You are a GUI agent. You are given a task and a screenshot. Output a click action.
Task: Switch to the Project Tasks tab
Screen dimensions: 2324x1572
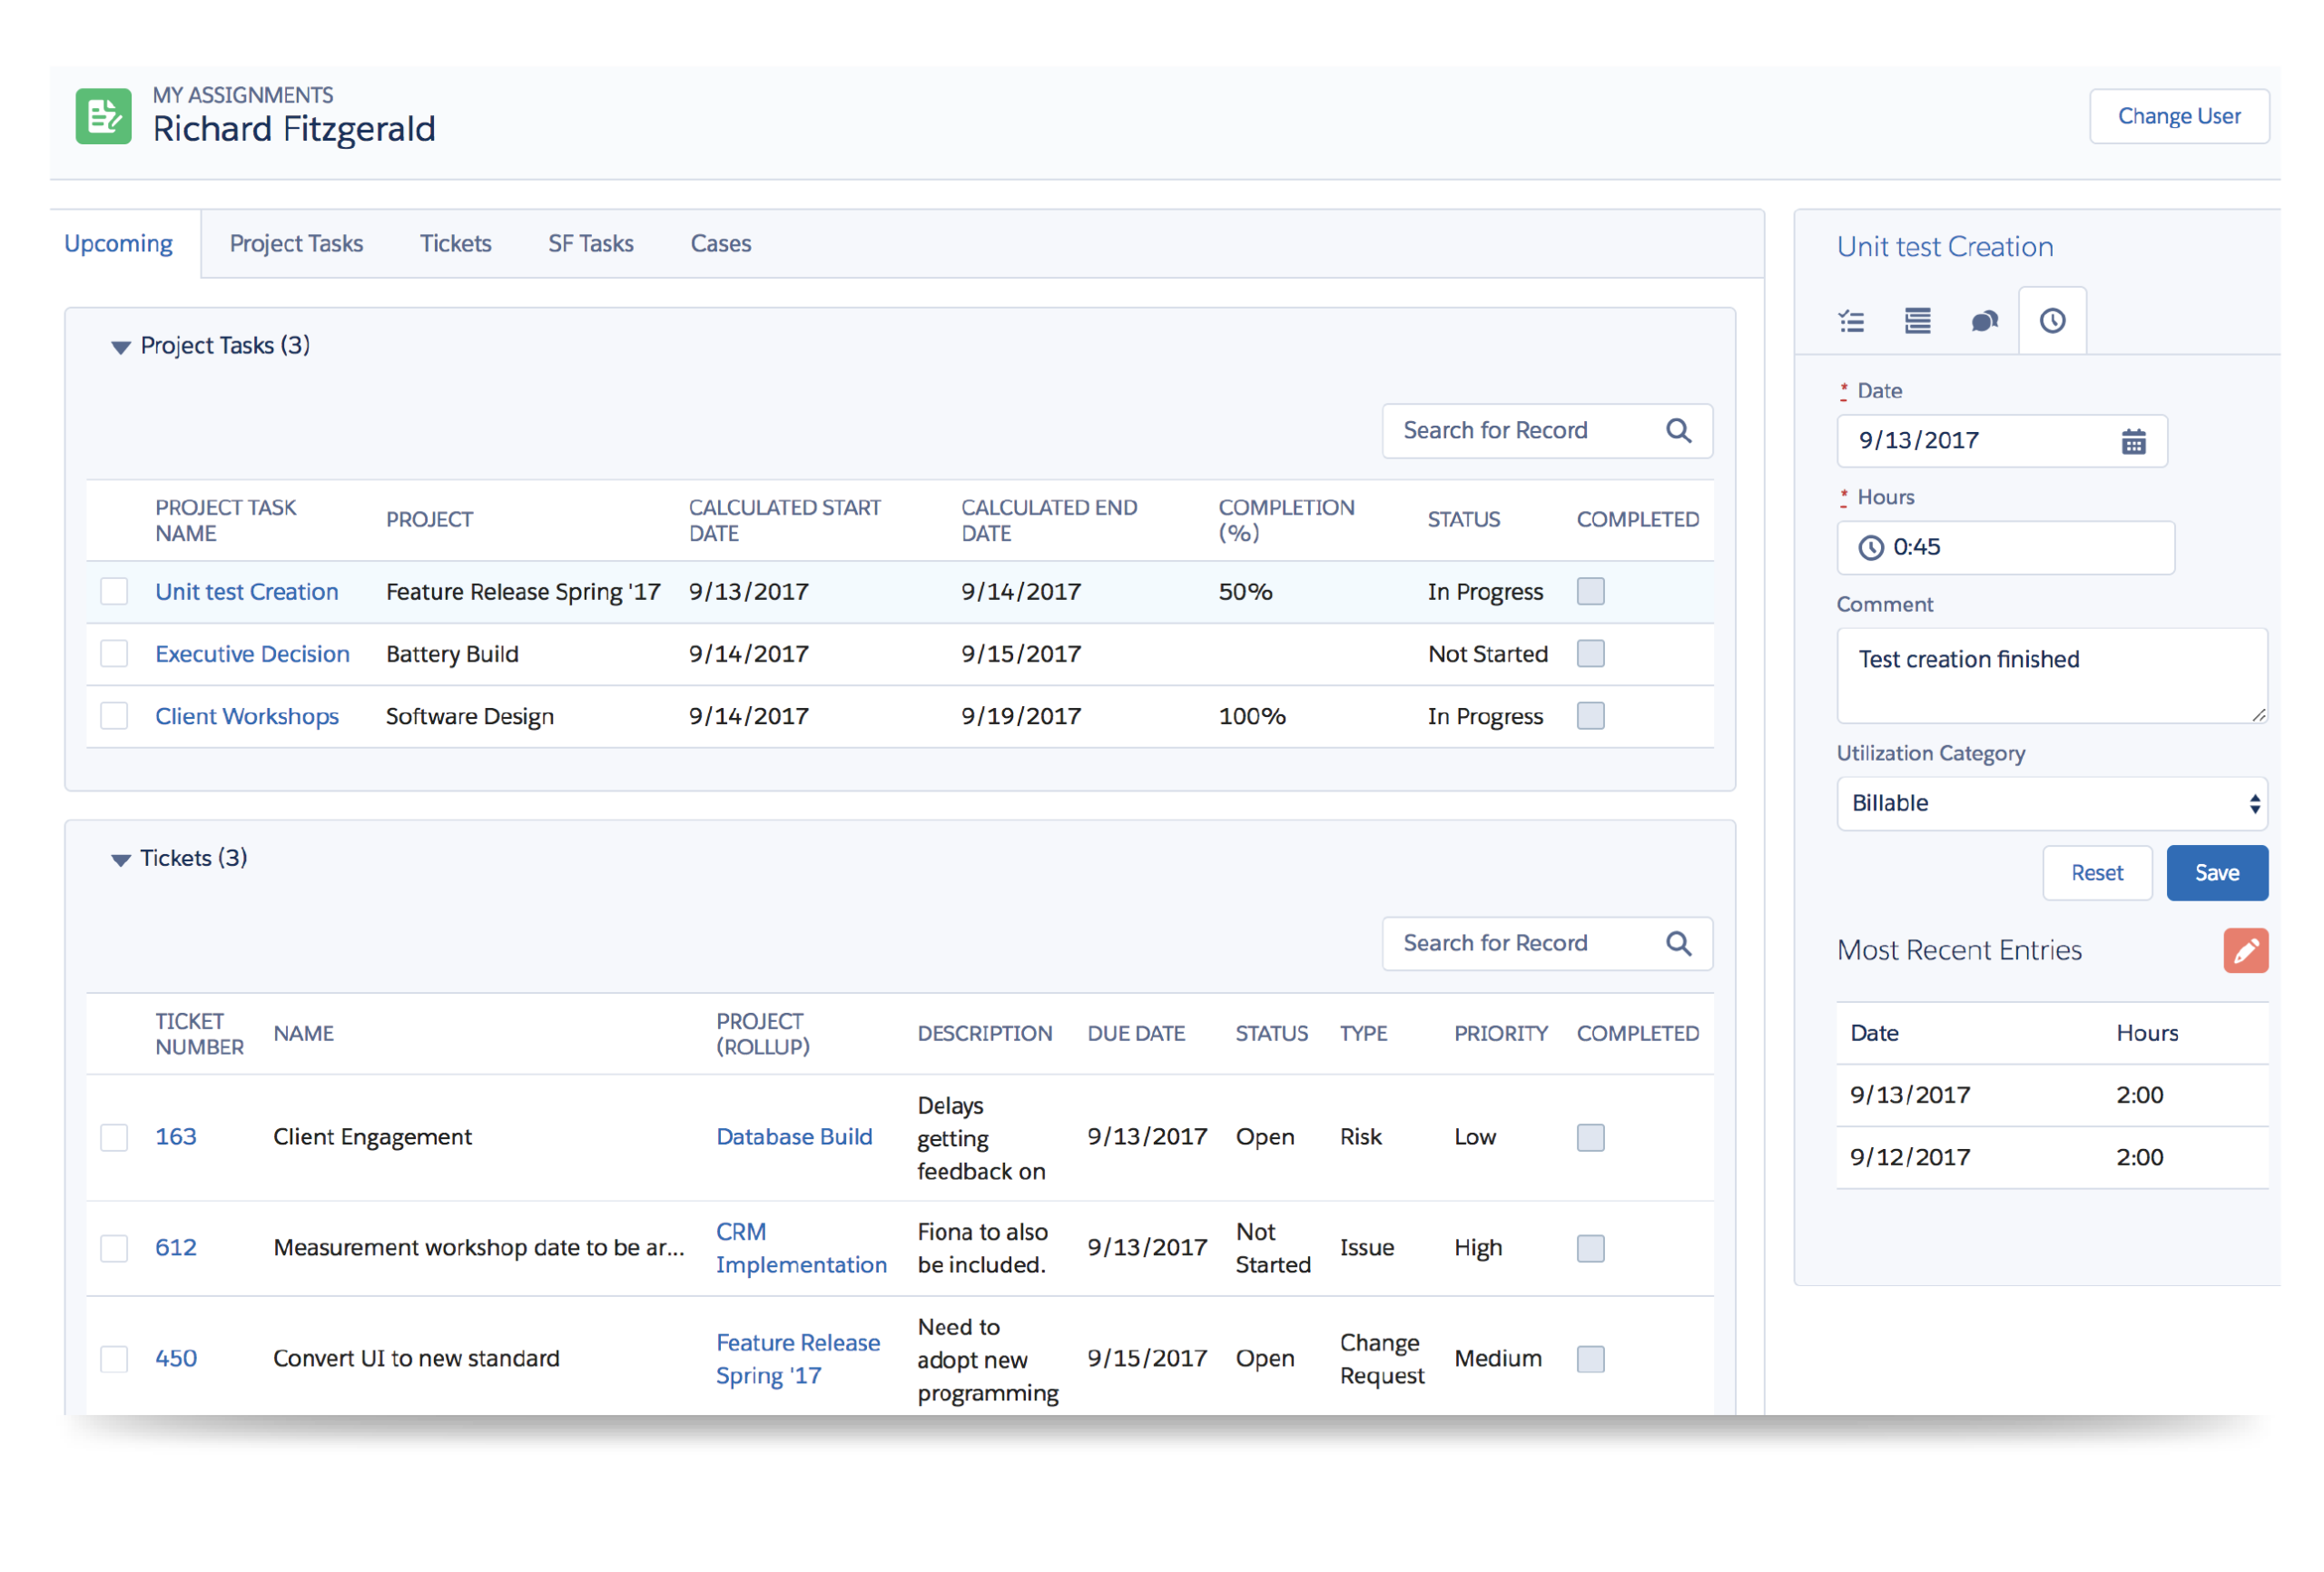click(296, 244)
